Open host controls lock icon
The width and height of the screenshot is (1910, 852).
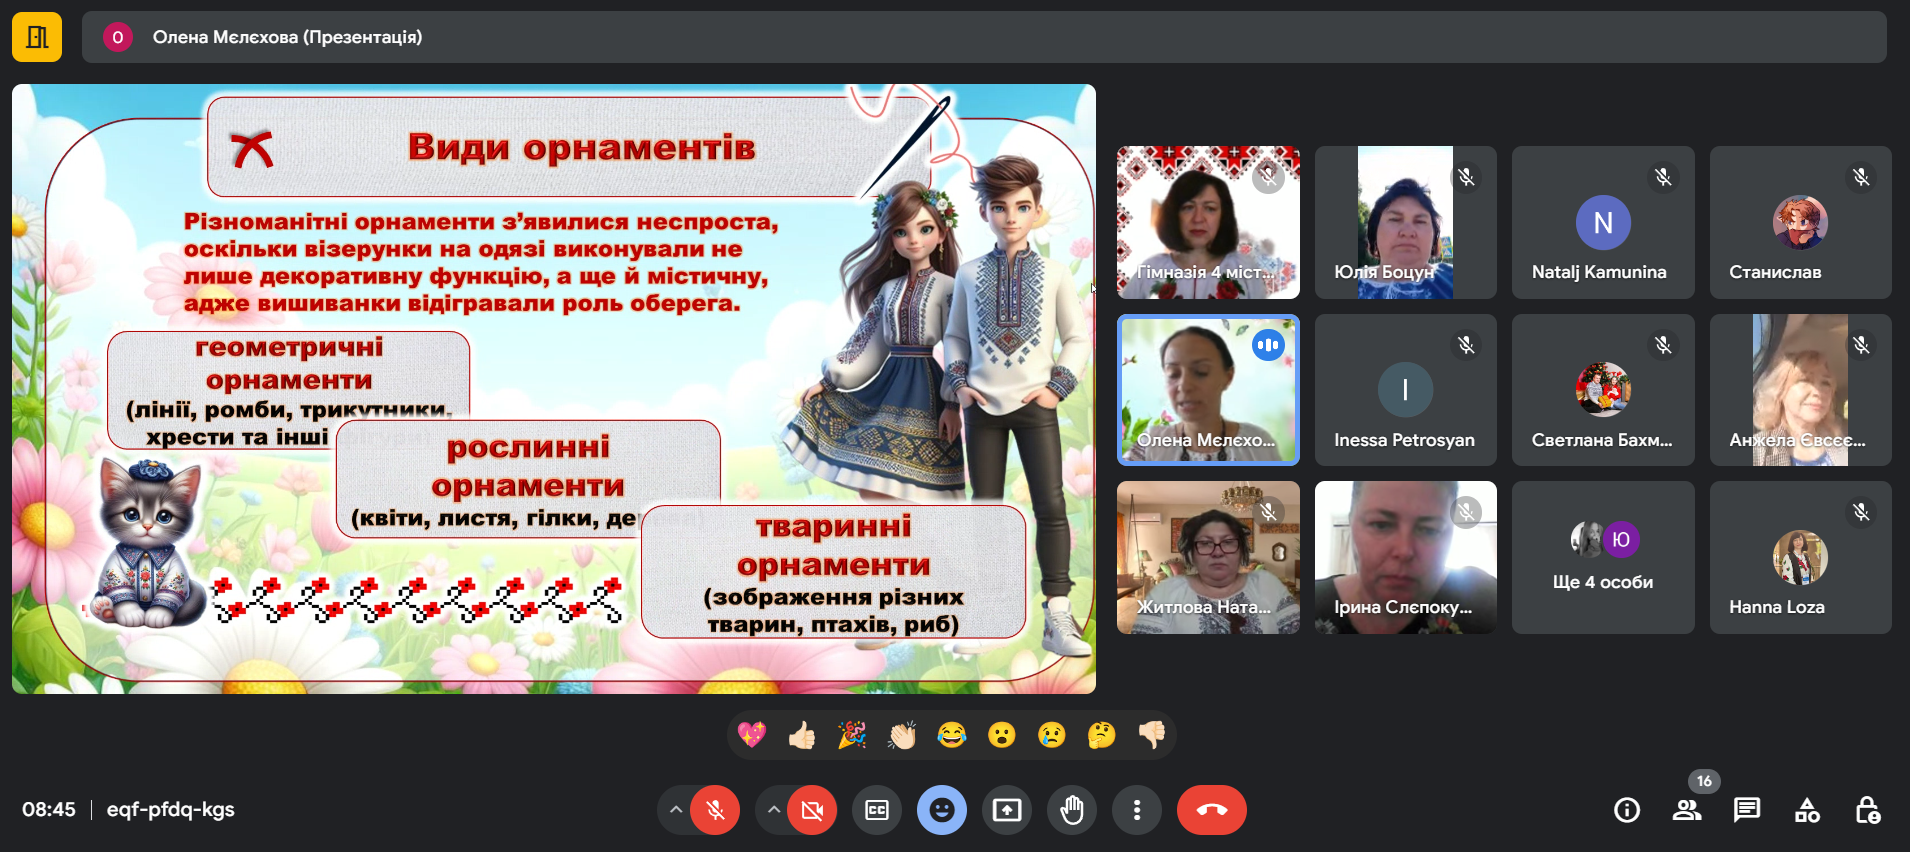[x=1867, y=810]
